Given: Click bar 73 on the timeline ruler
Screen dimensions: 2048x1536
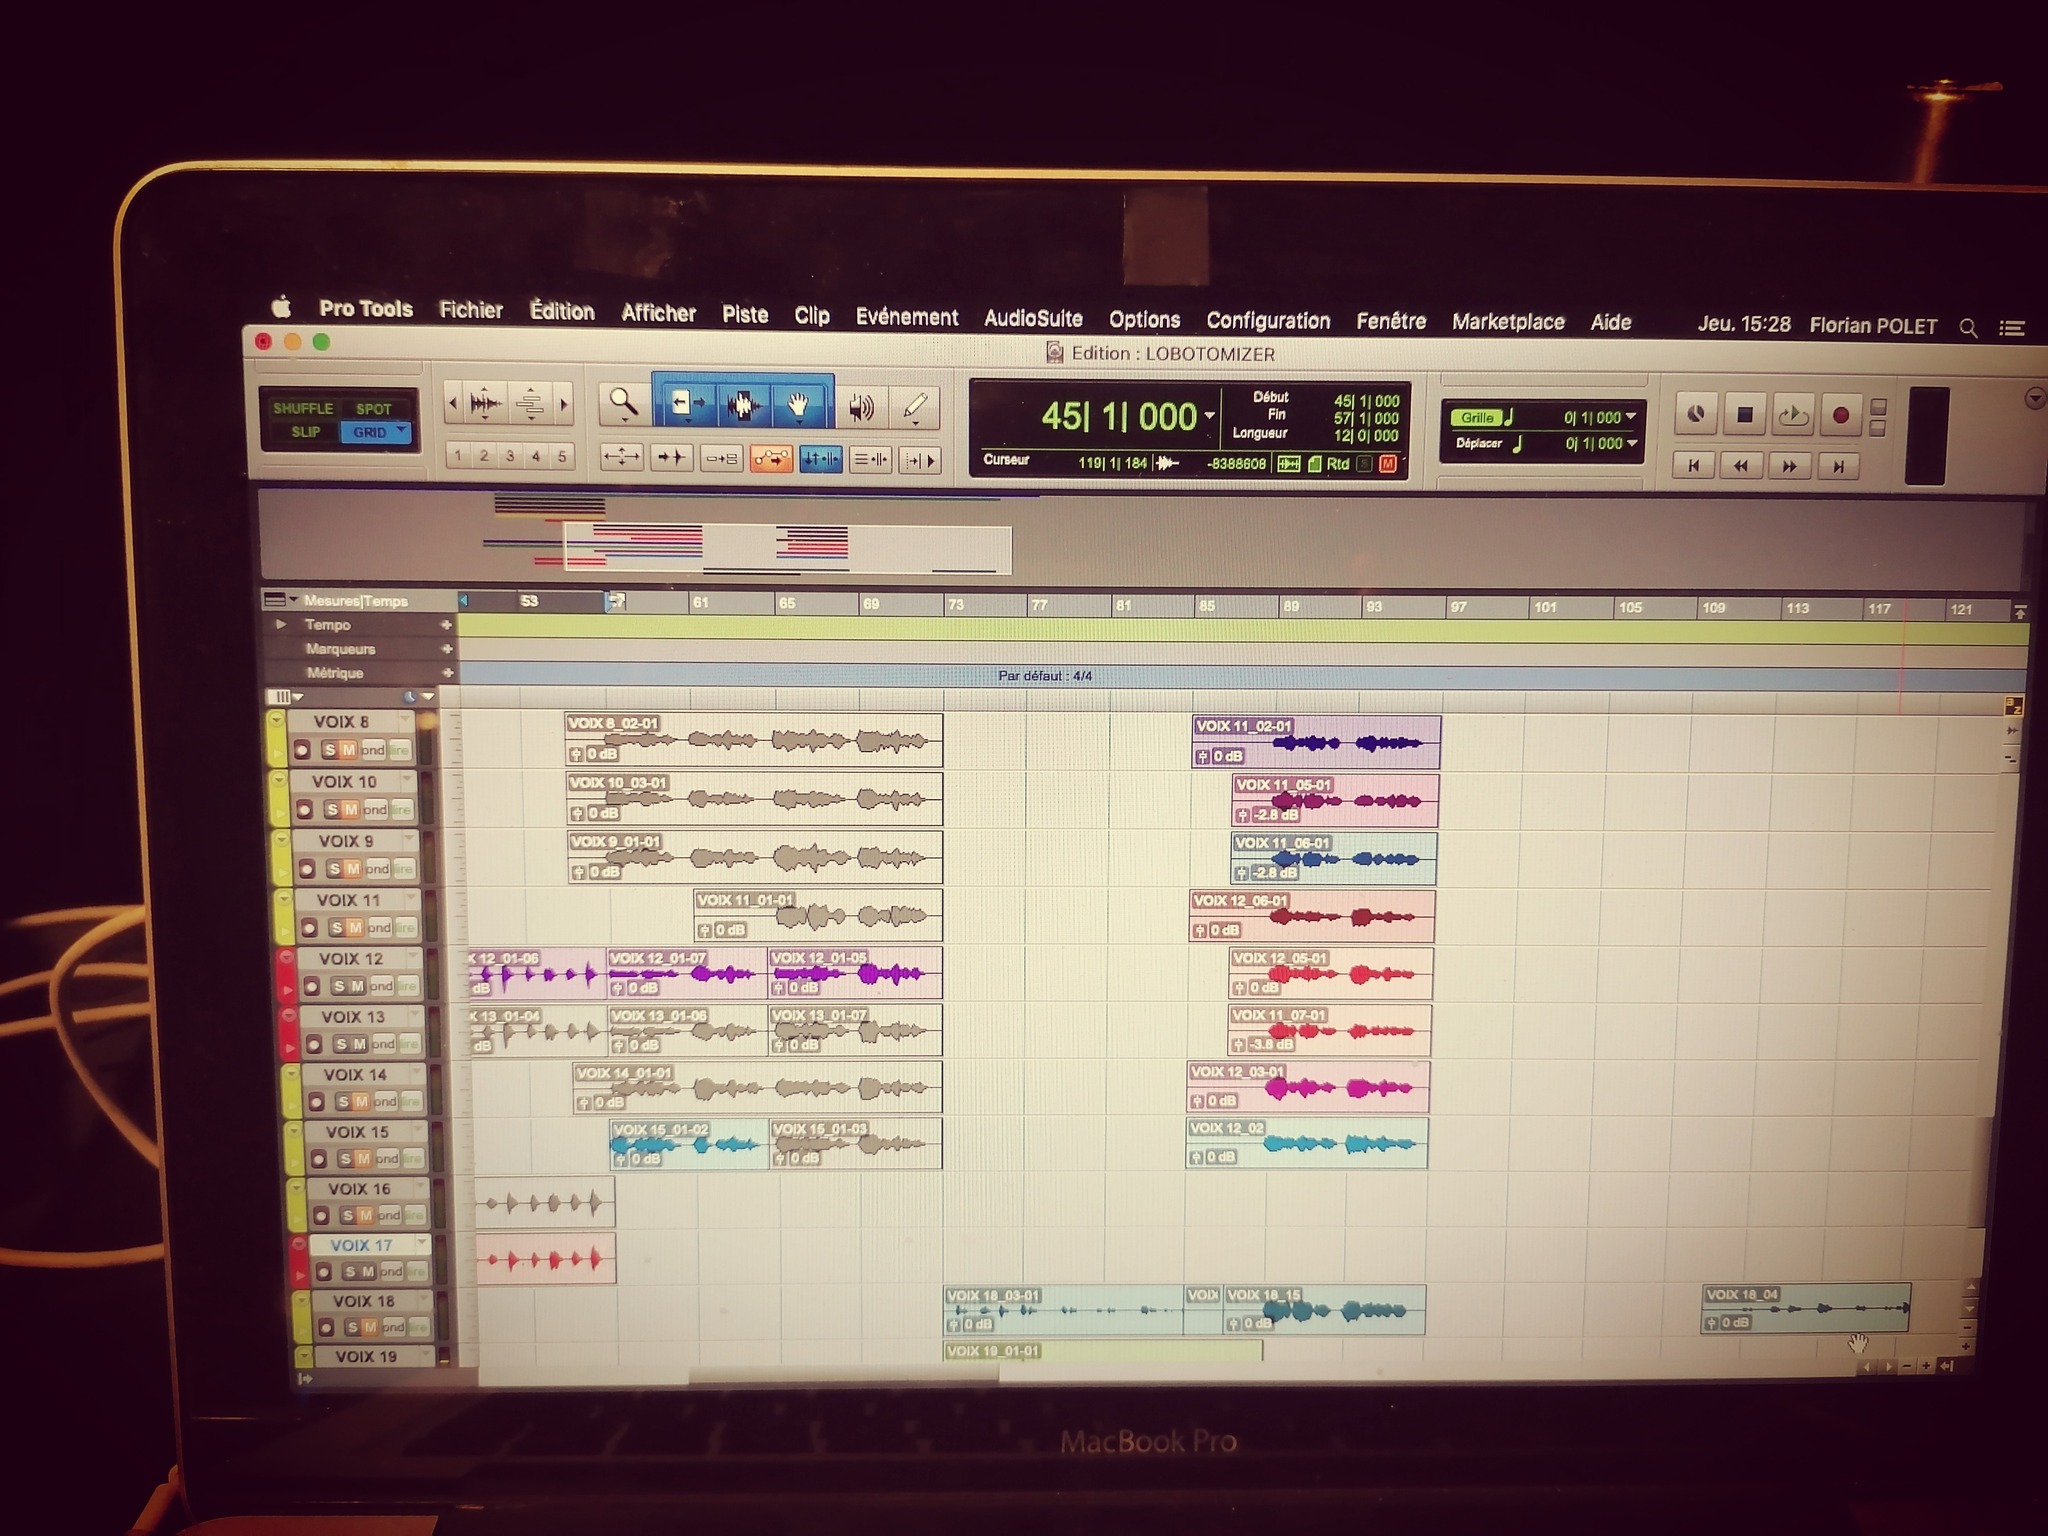Looking at the screenshot, I should pyautogui.click(x=956, y=604).
